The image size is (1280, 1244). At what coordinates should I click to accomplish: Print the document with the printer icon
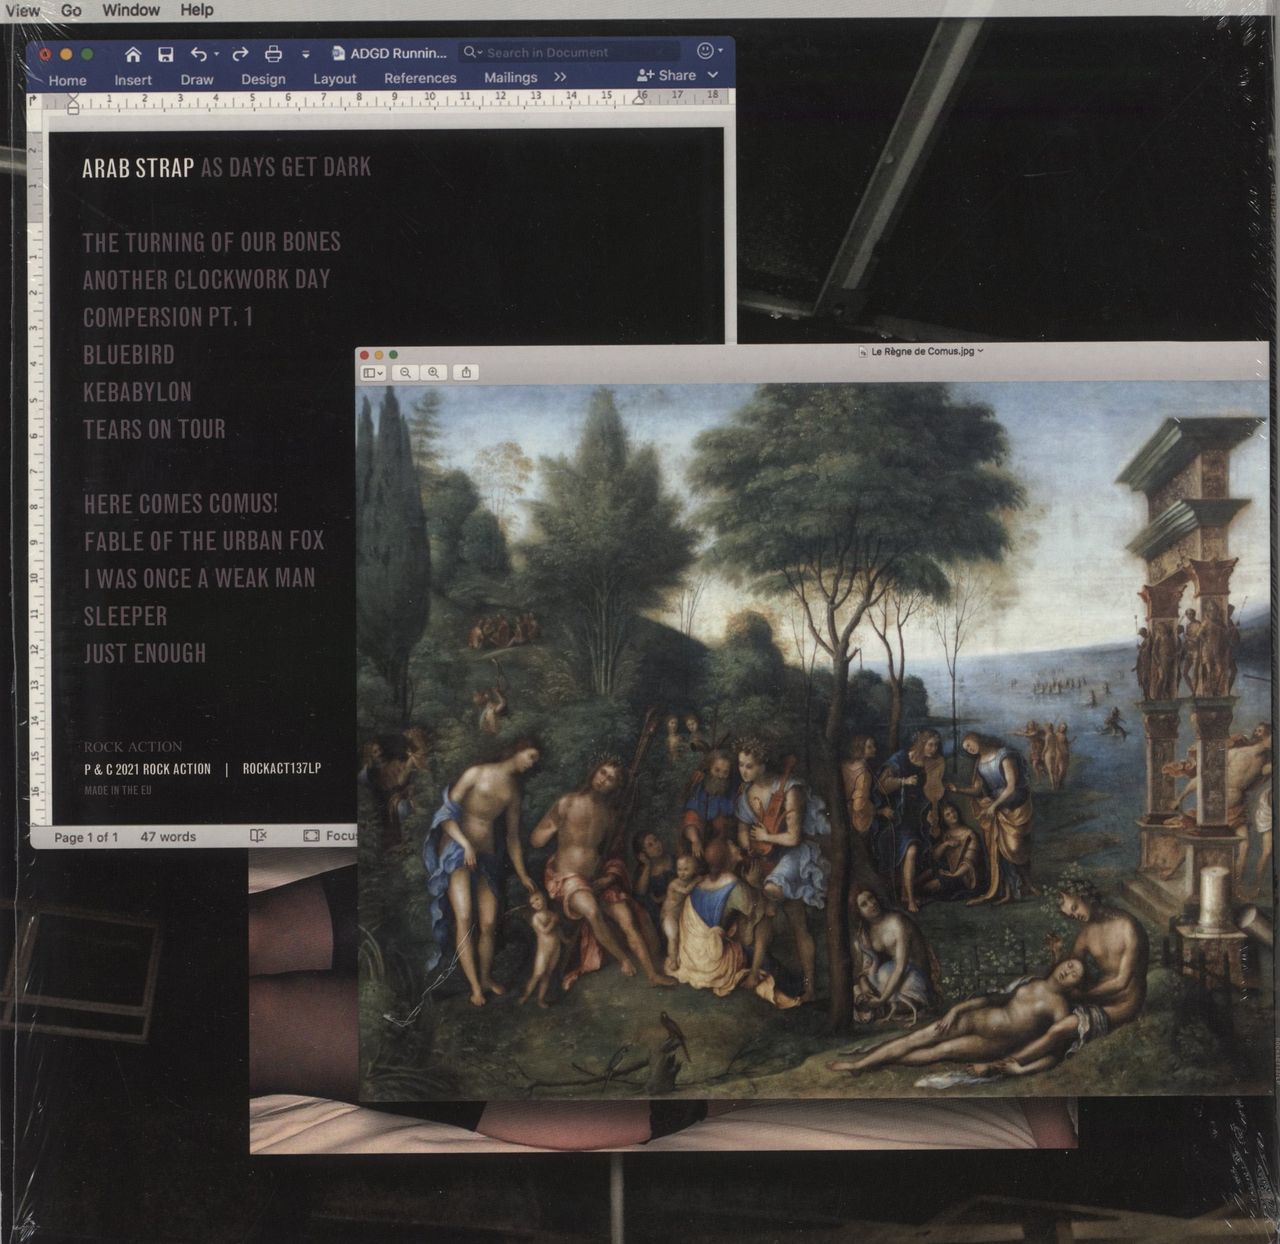[x=273, y=54]
